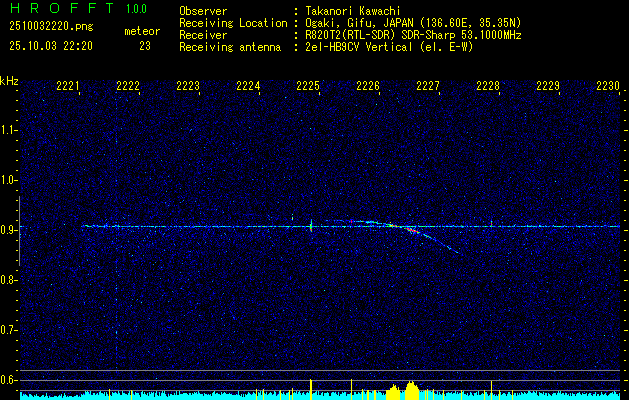Click the 1.1 kHz frequency label
The width and height of the screenshot is (629, 400).
click(8, 130)
